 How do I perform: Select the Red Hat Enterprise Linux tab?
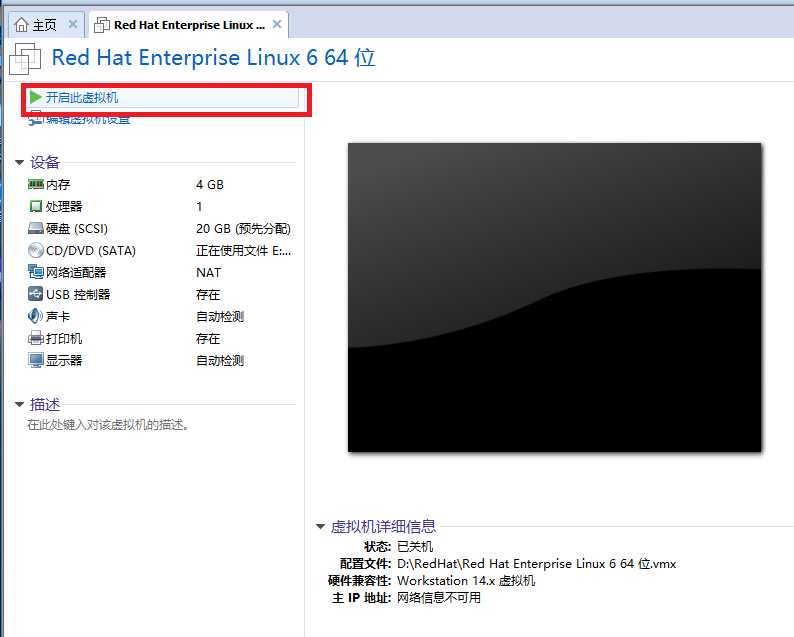189,25
